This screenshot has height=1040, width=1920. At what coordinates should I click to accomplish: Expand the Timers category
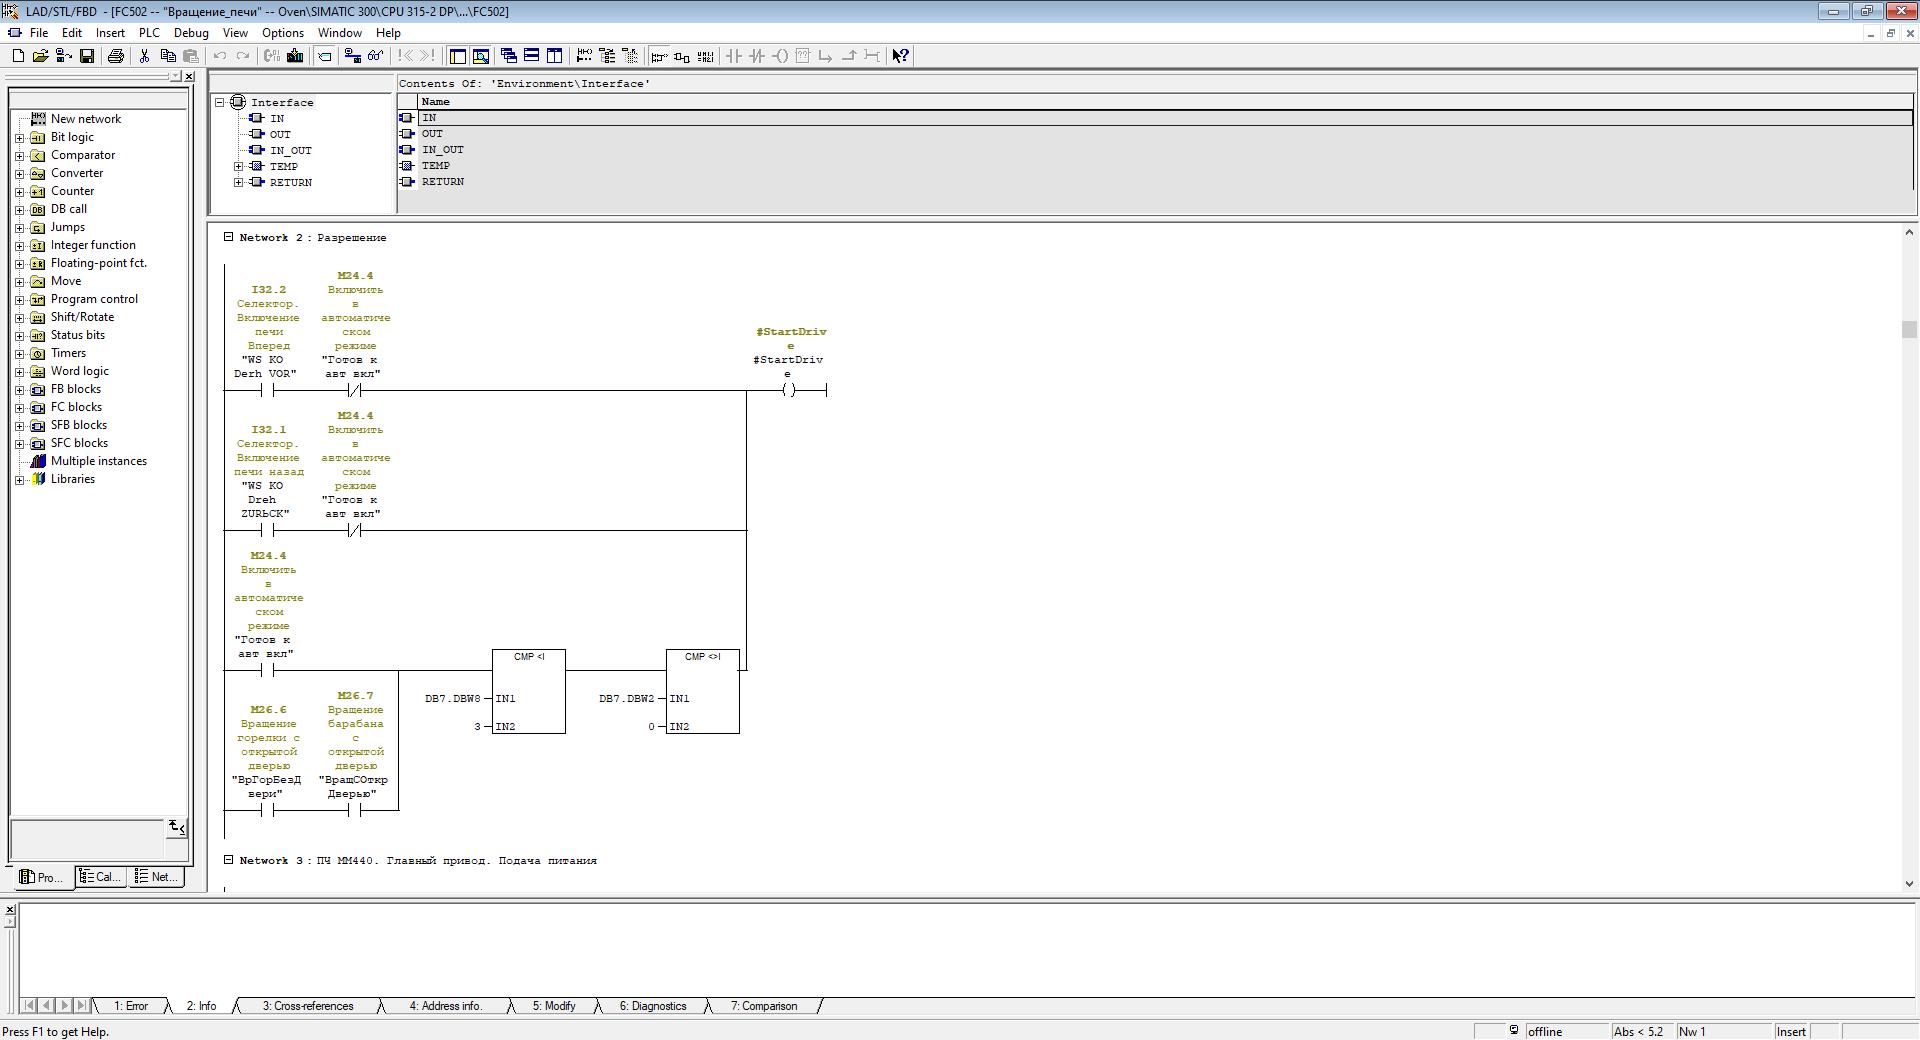pos(19,353)
